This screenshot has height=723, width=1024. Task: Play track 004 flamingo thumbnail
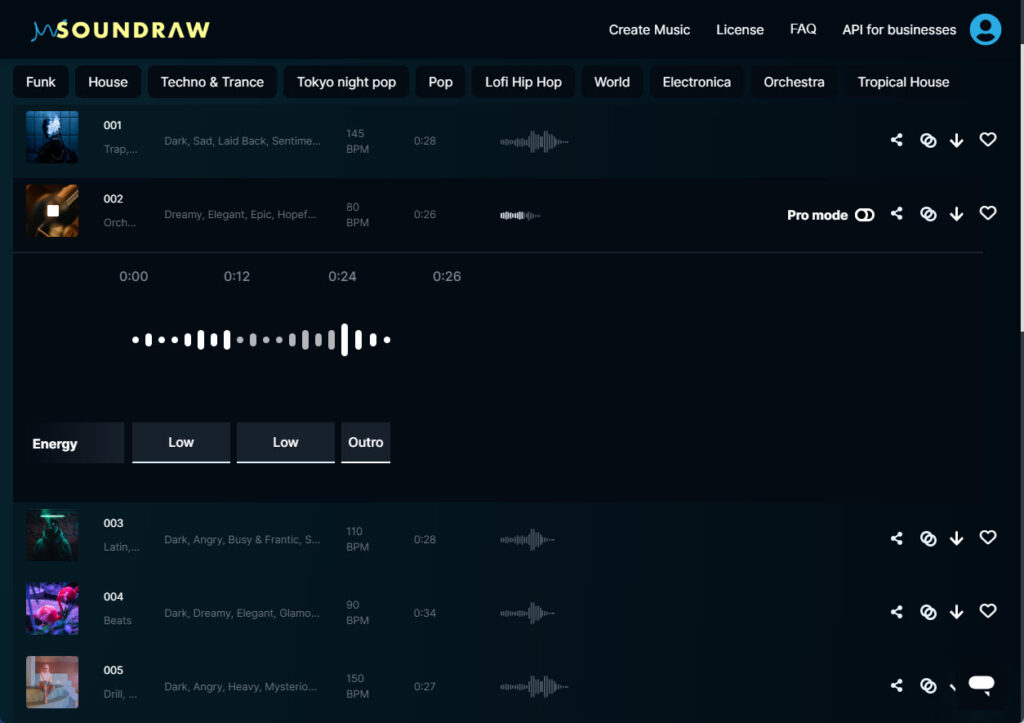pyautogui.click(x=52, y=609)
